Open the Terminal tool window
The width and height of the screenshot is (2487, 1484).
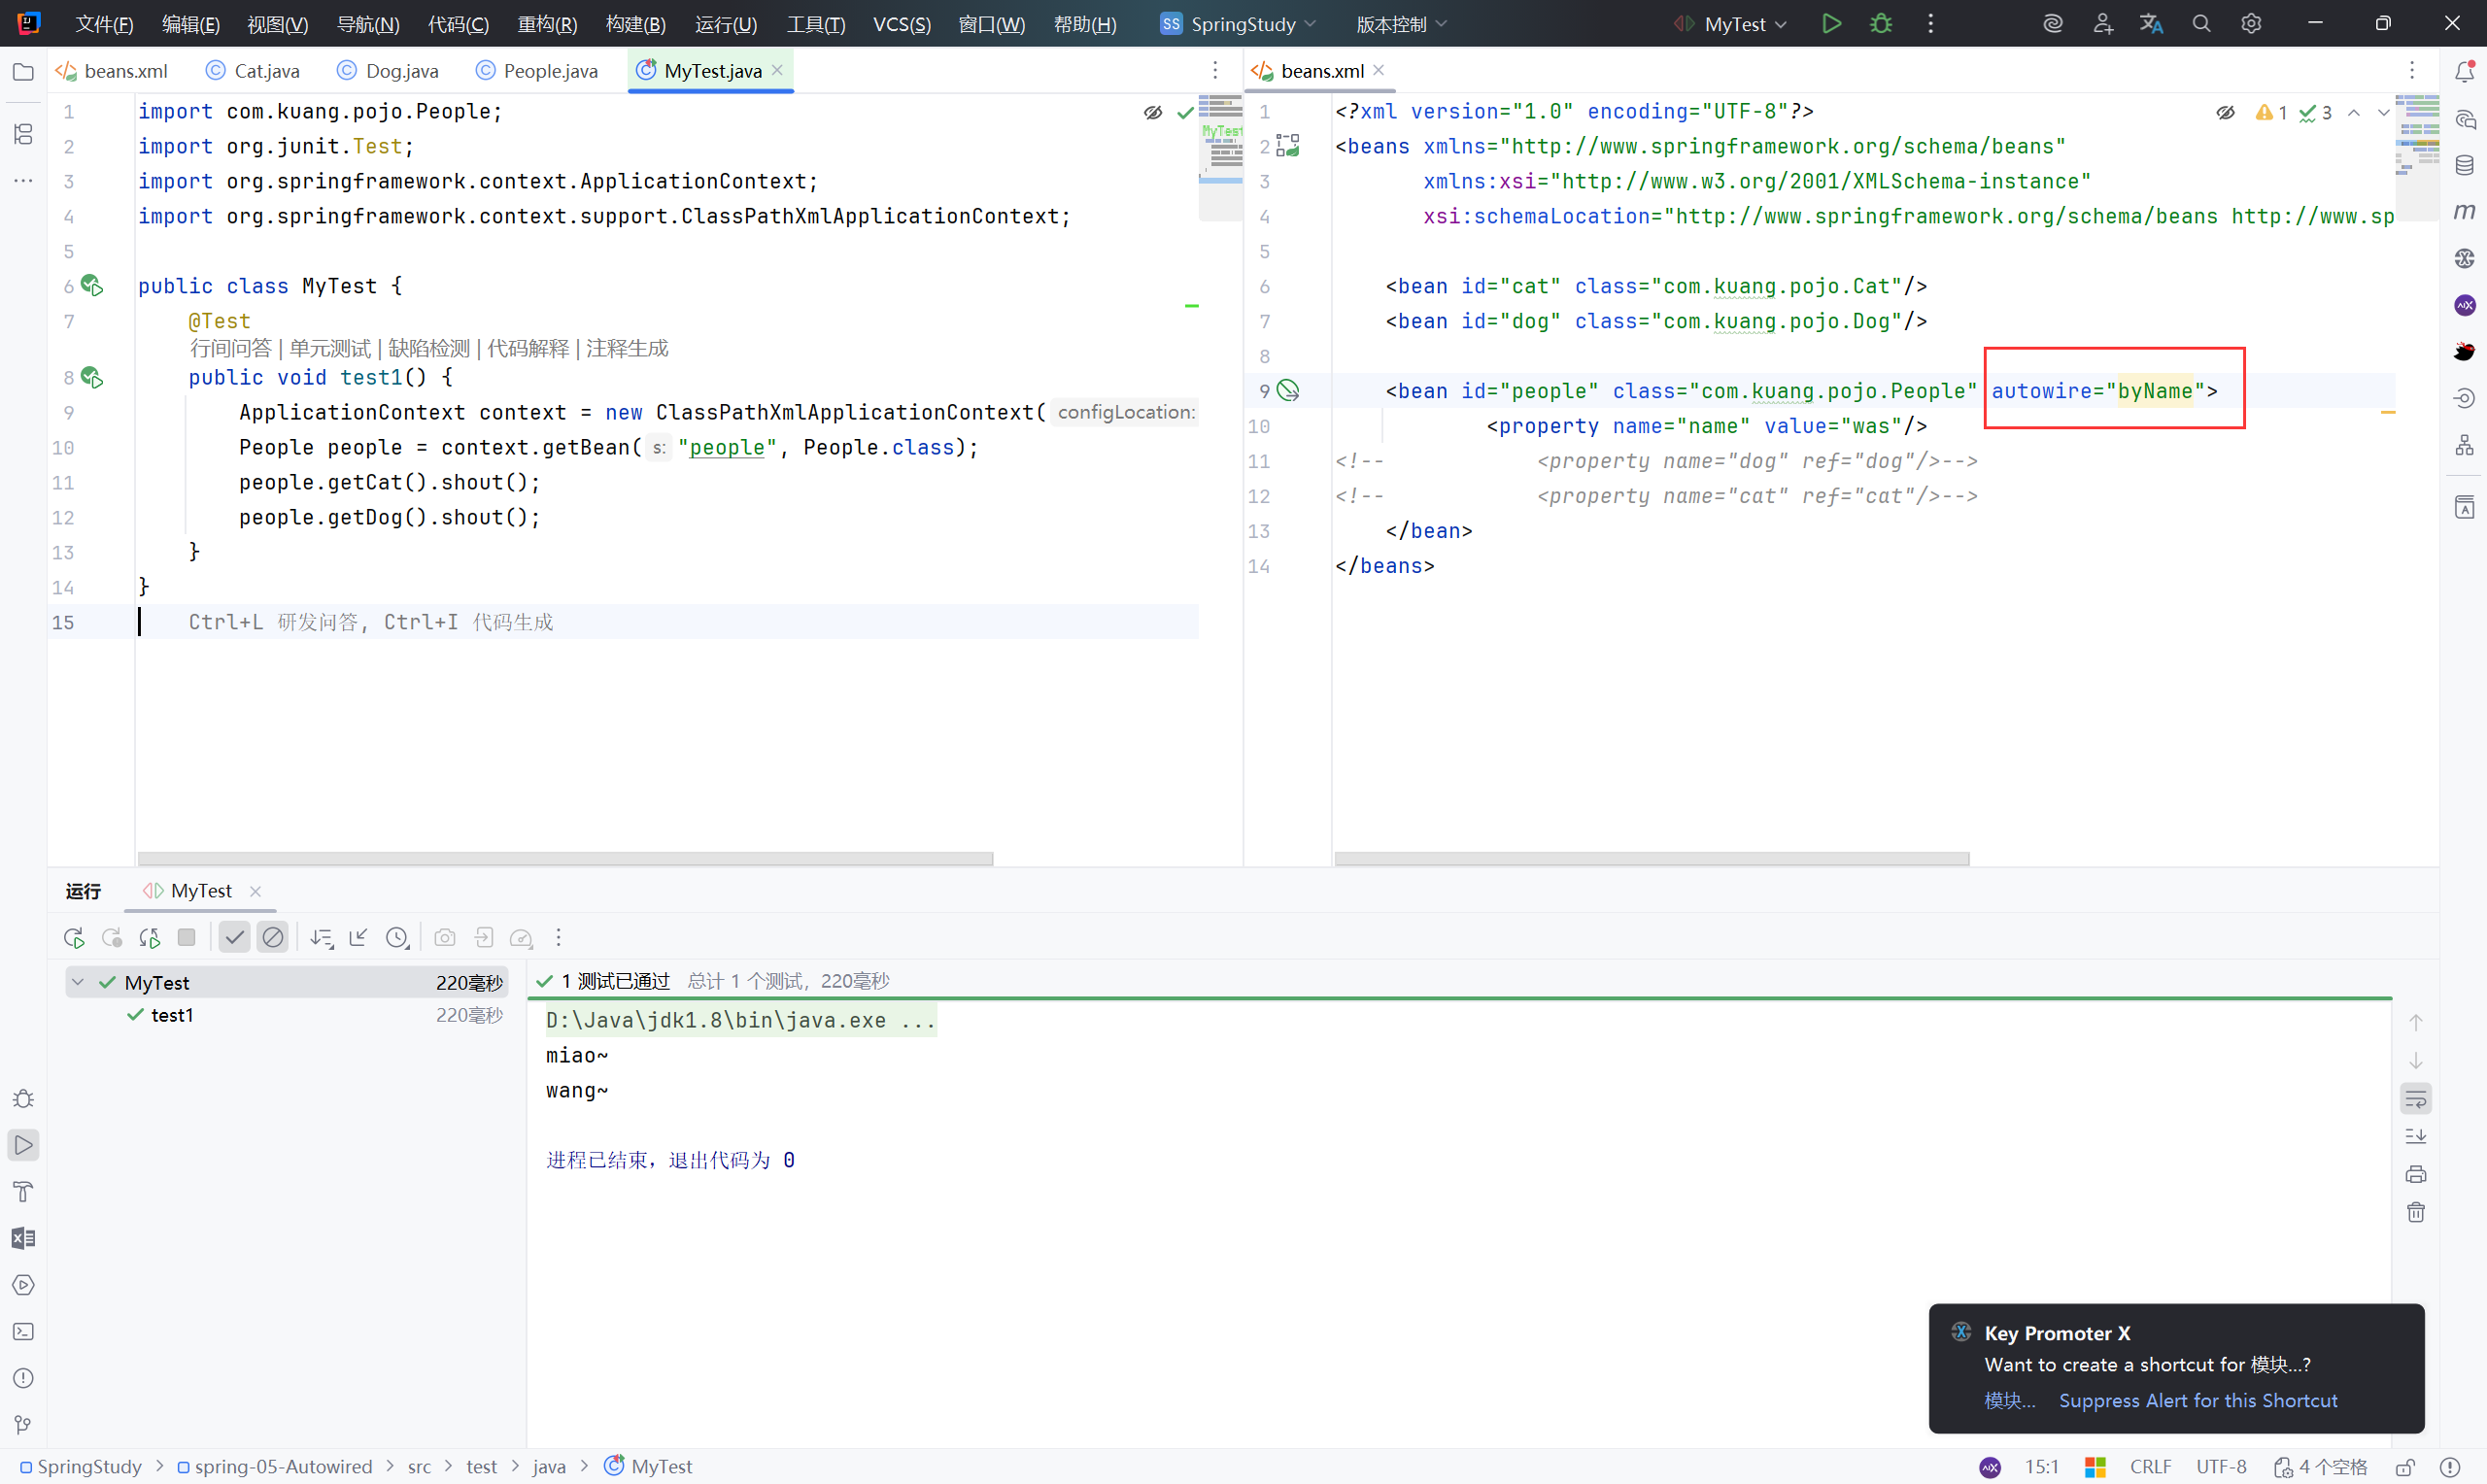tap(23, 1332)
